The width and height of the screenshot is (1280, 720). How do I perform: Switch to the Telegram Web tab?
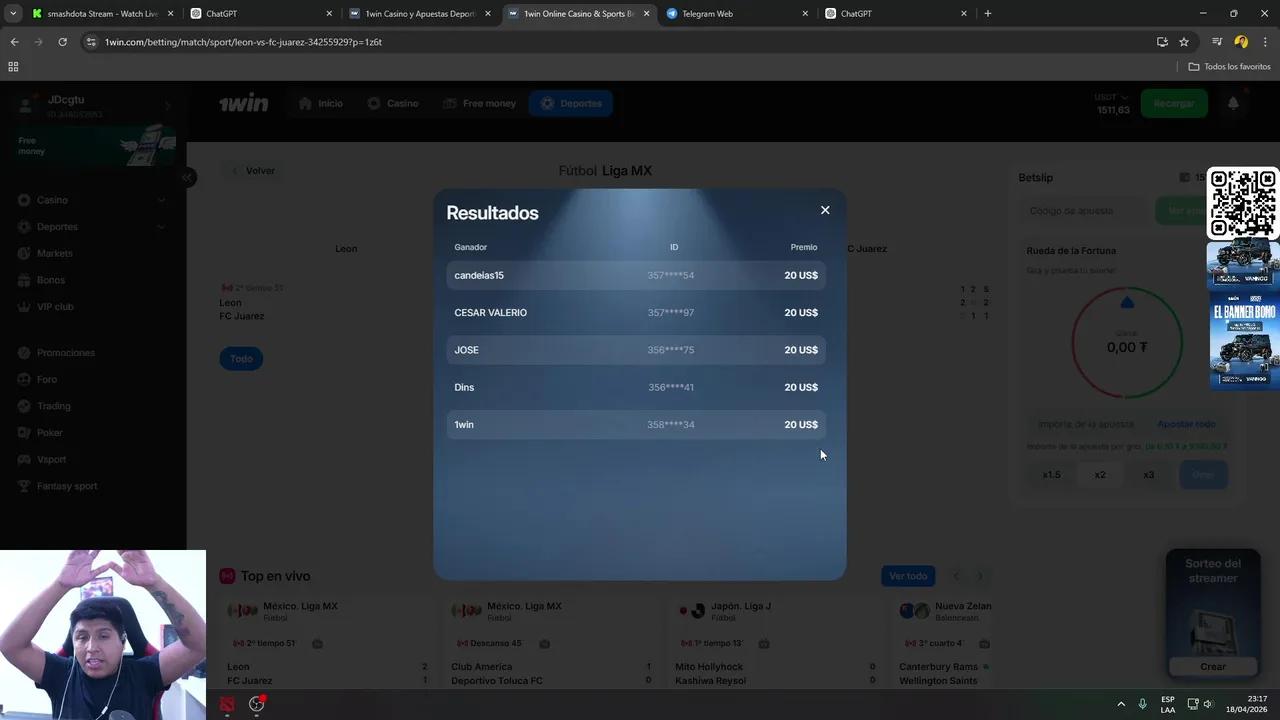[x=735, y=14]
